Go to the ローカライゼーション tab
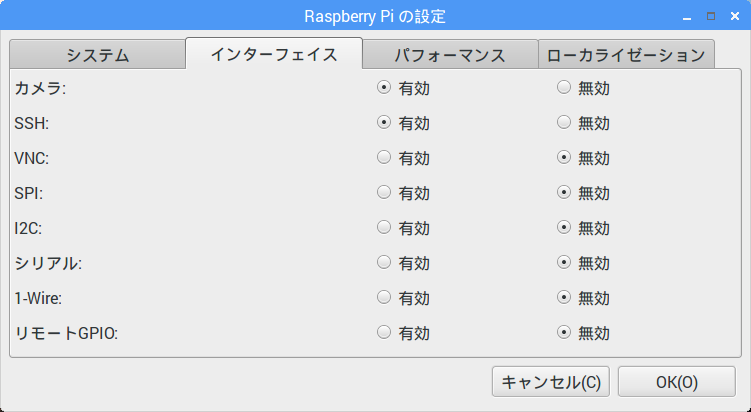The image size is (751, 412). [x=626, y=55]
